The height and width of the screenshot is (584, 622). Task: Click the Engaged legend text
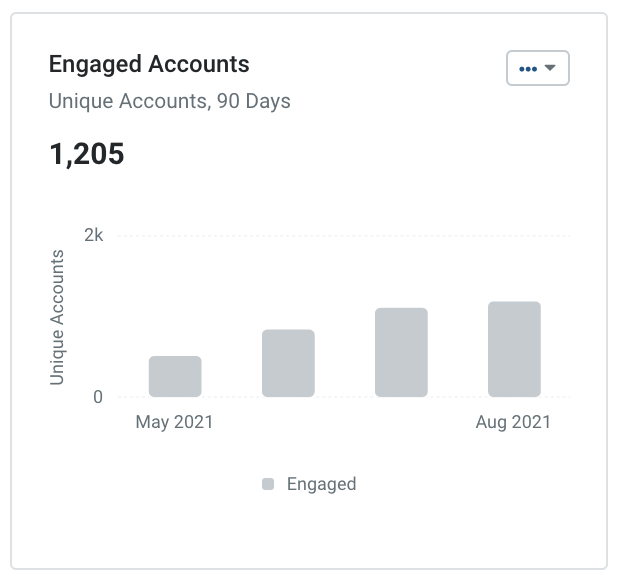click(322, 484)
